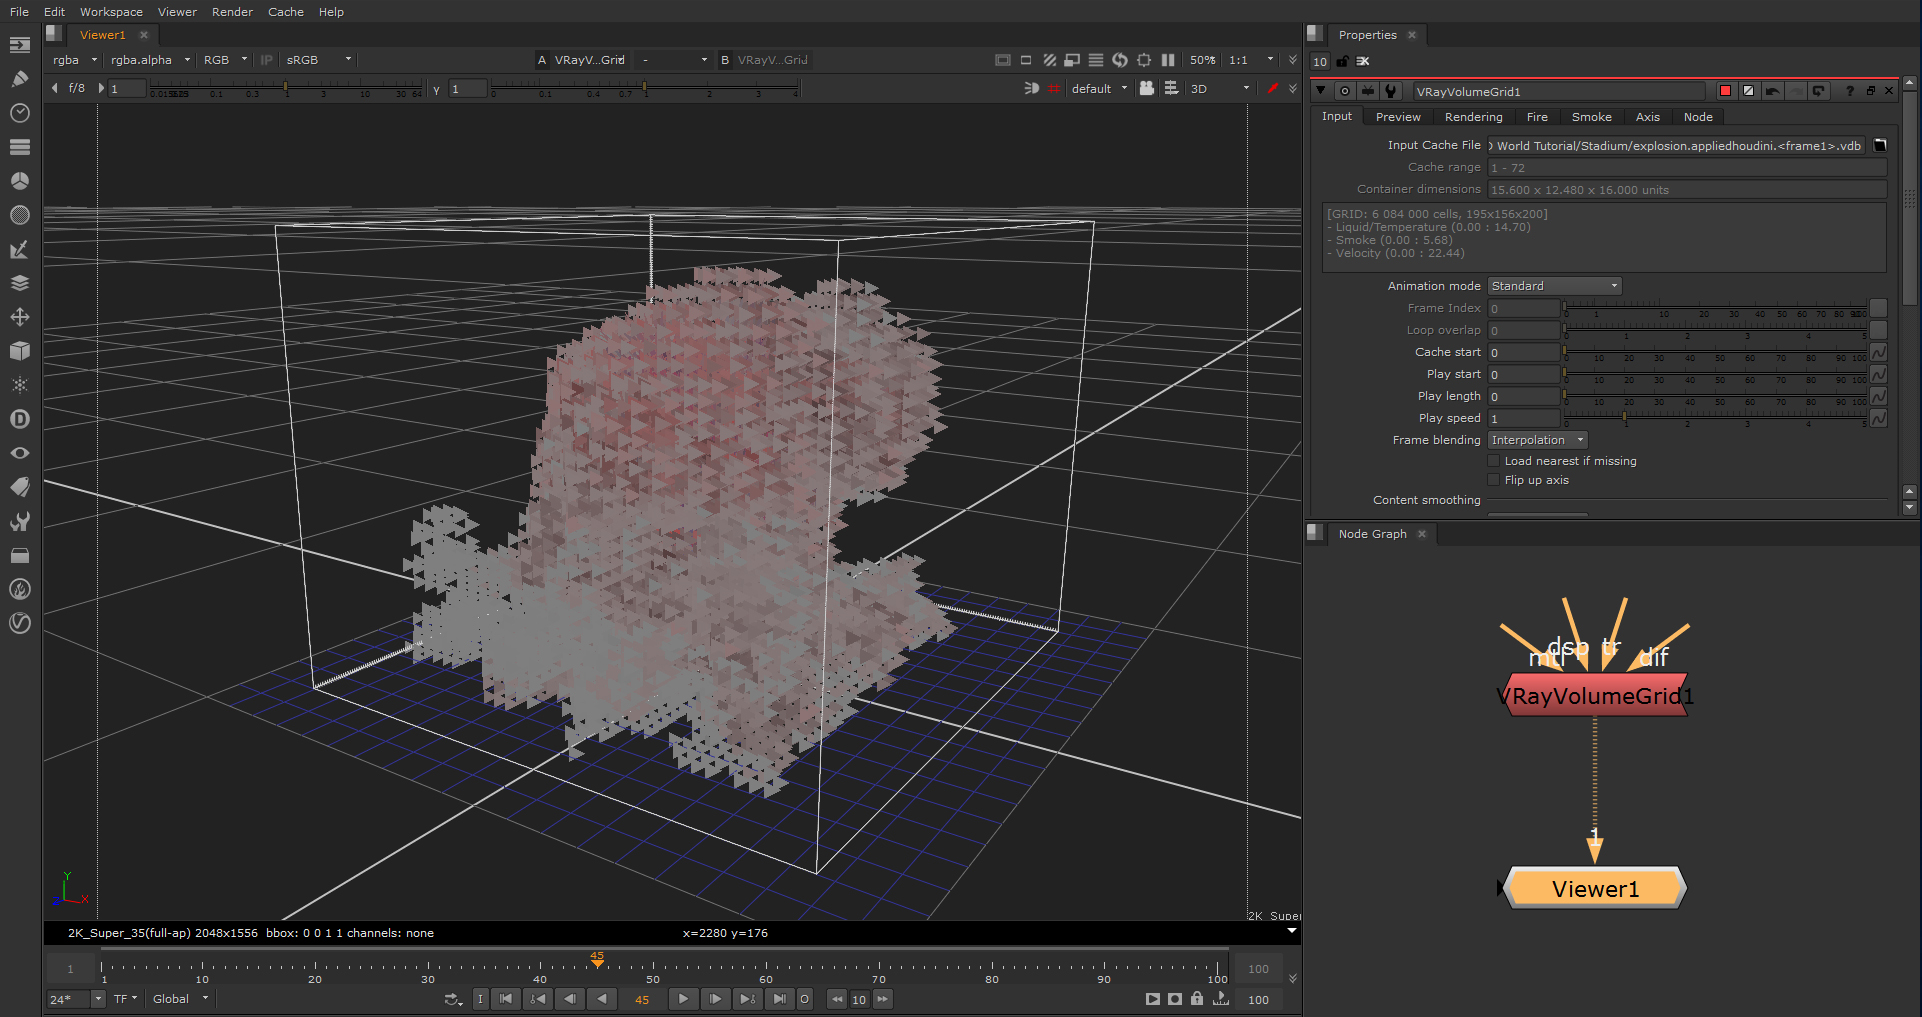Screen dimensions: 1922x1017
Task: Open the V-Ray nodes toolbar icon
Action: pyautogui.click(x=19, y=623)
